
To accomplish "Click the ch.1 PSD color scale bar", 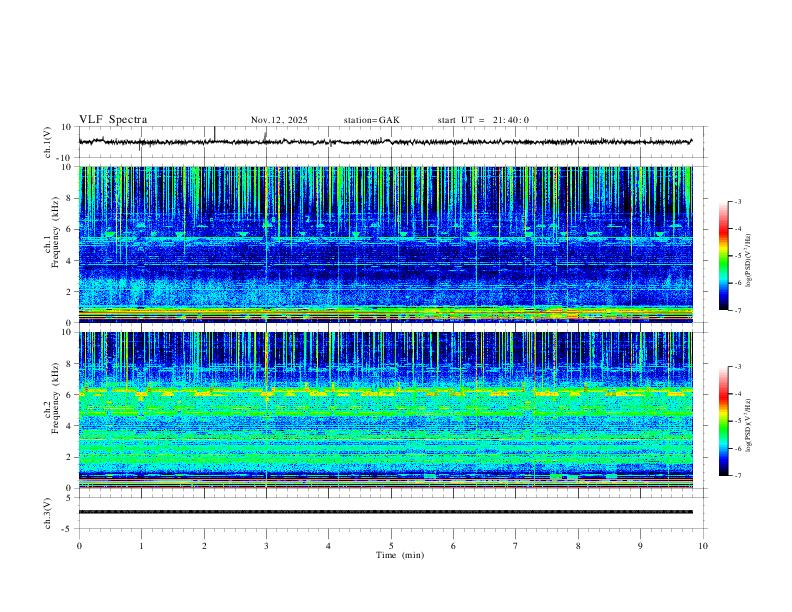I will (x=723, y=256).
